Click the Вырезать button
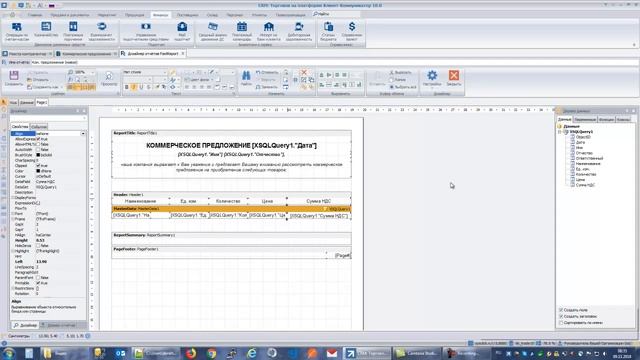Screen dimensions: 640x360 pyautogui.click(x=400, y=72)
